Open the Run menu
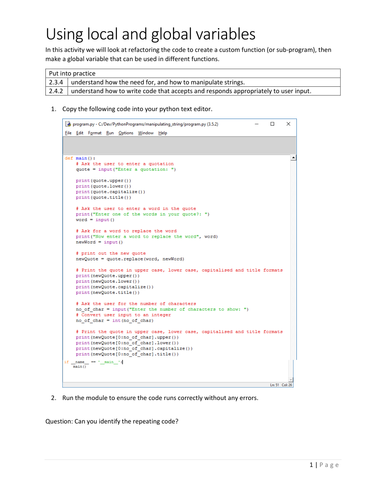386x500 pixels. [110, 133]
